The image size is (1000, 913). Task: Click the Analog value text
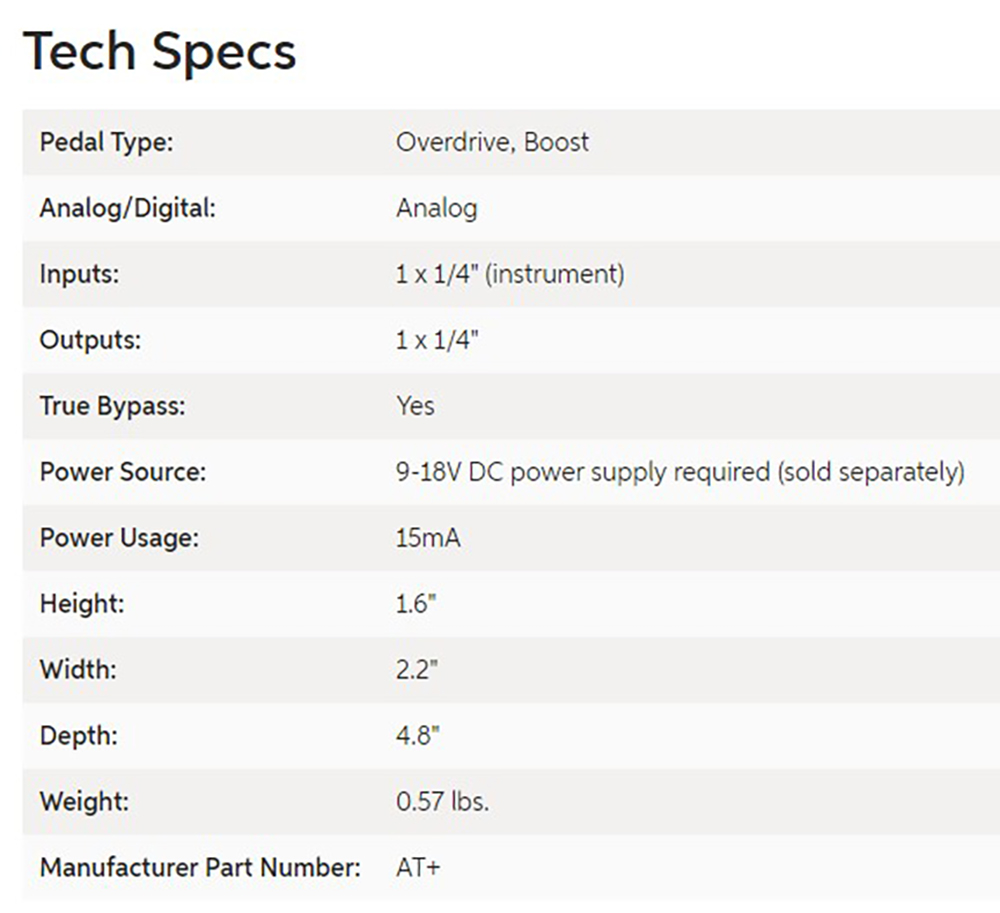pyautogui.click(x=436, y=209)
